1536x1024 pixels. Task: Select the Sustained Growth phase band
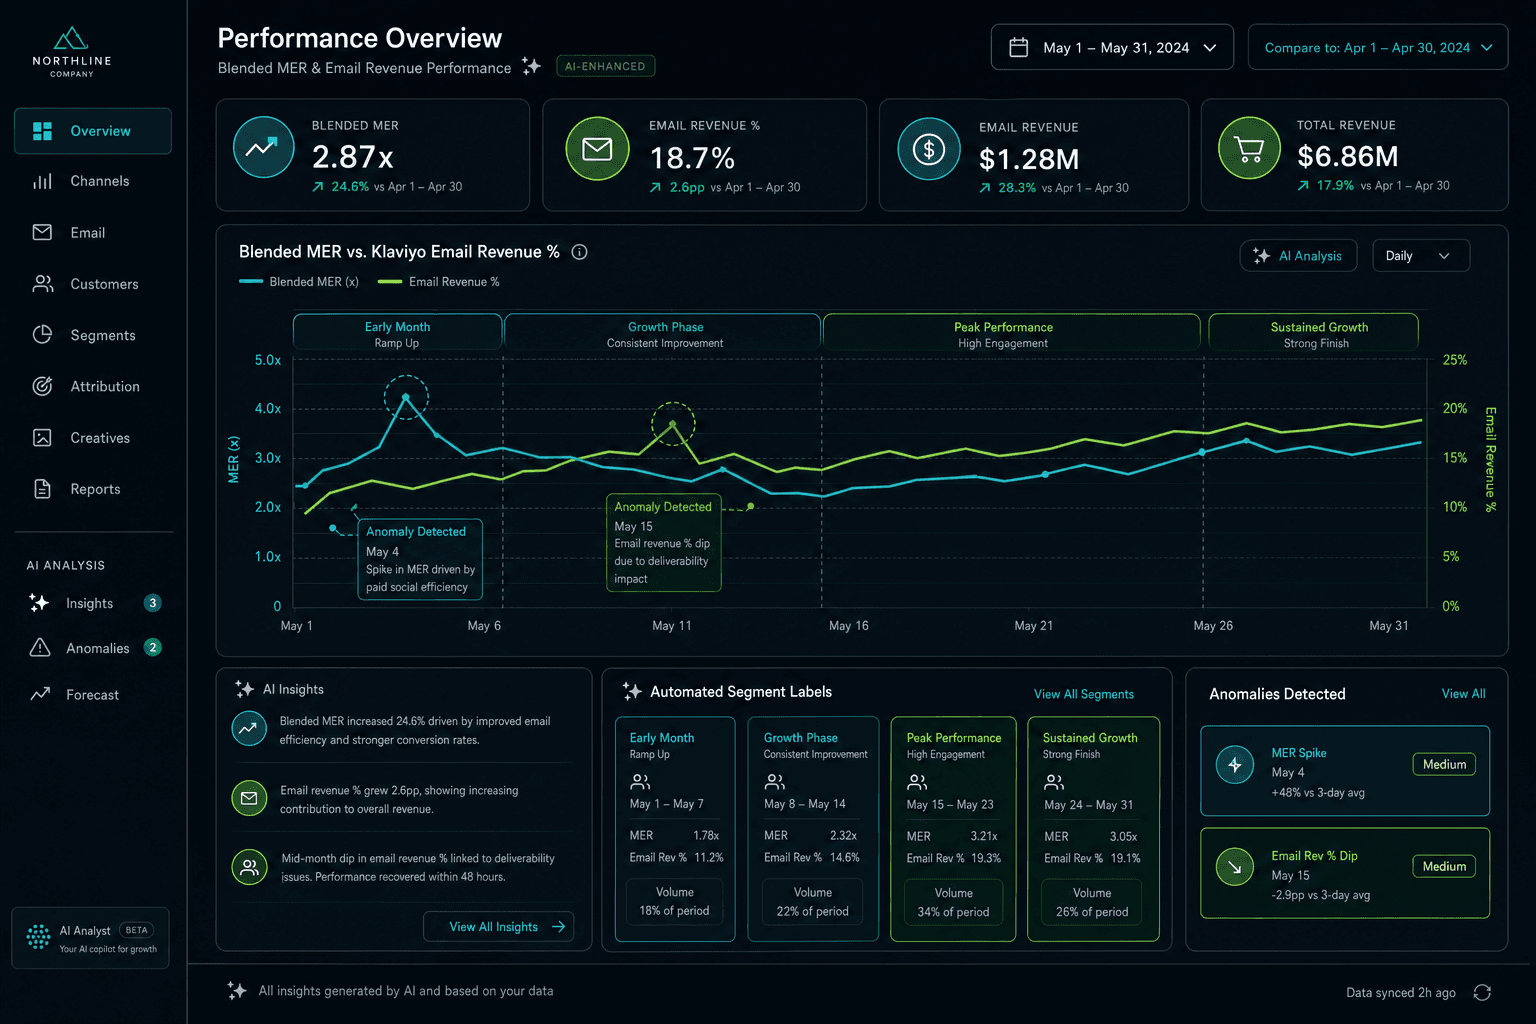click(x=1313, y=333)
